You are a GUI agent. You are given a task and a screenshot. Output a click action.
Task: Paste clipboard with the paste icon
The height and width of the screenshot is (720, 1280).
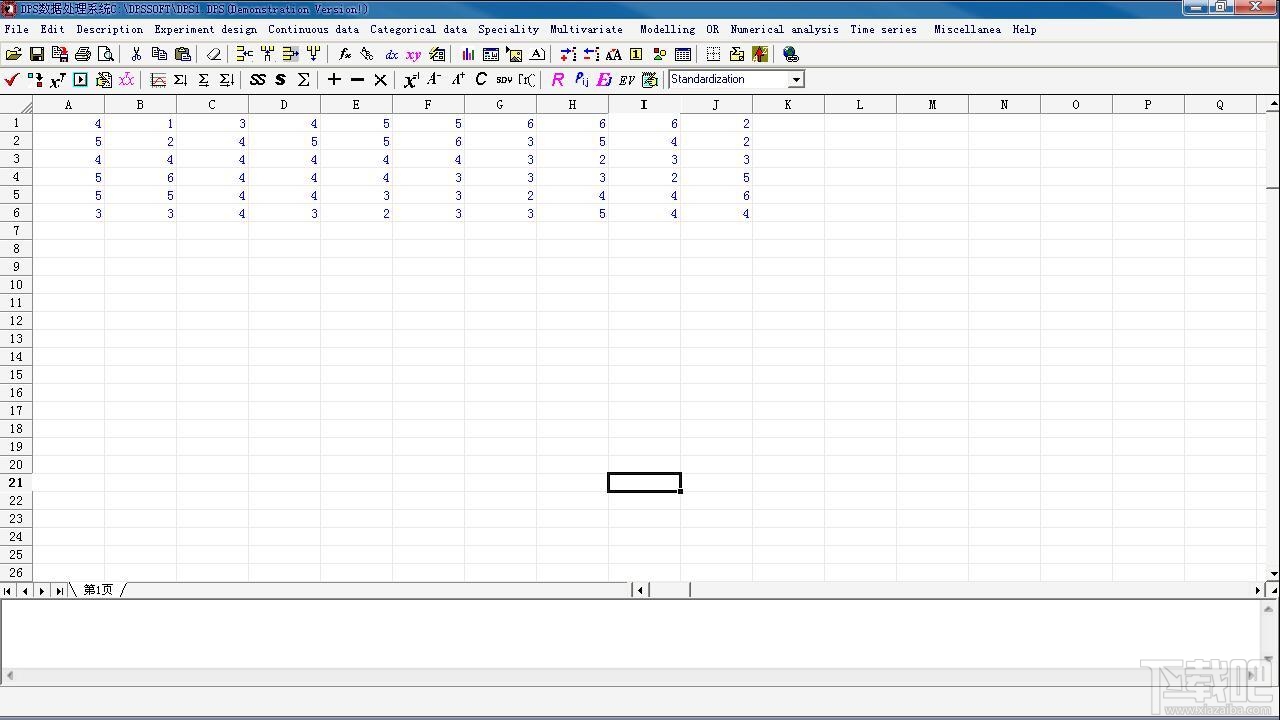[x=182, y=54]
